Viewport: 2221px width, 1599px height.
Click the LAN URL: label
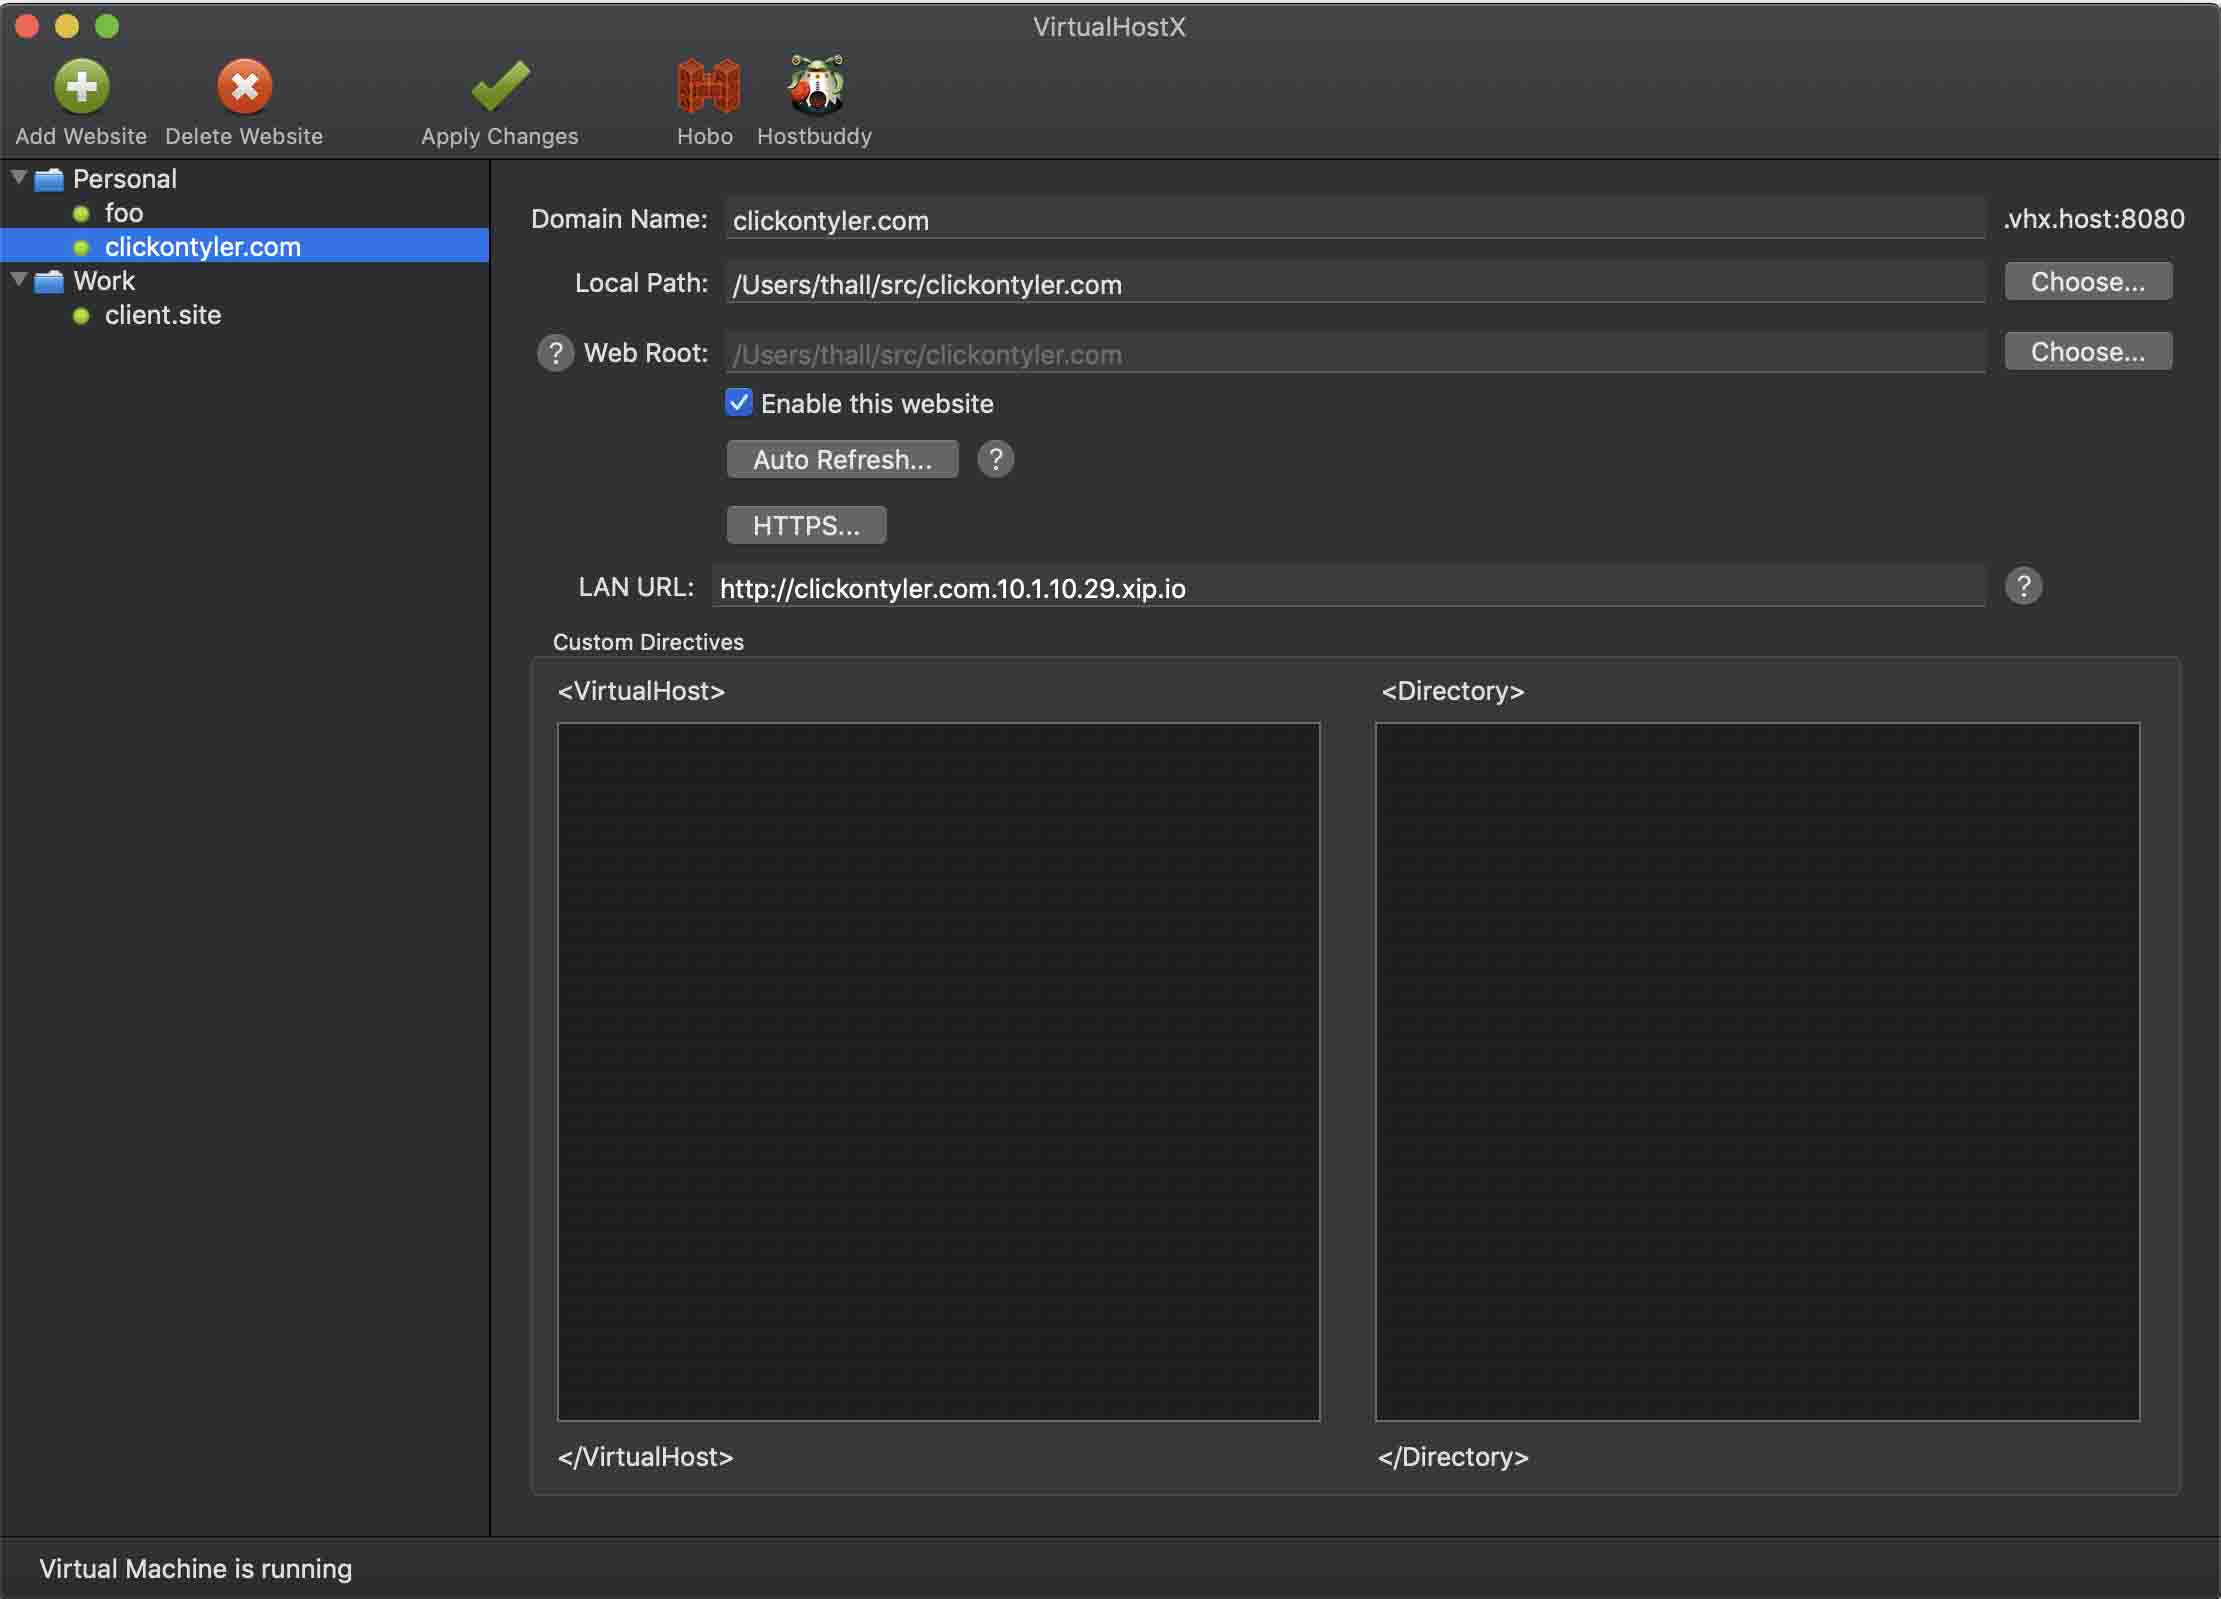point(636,587)
